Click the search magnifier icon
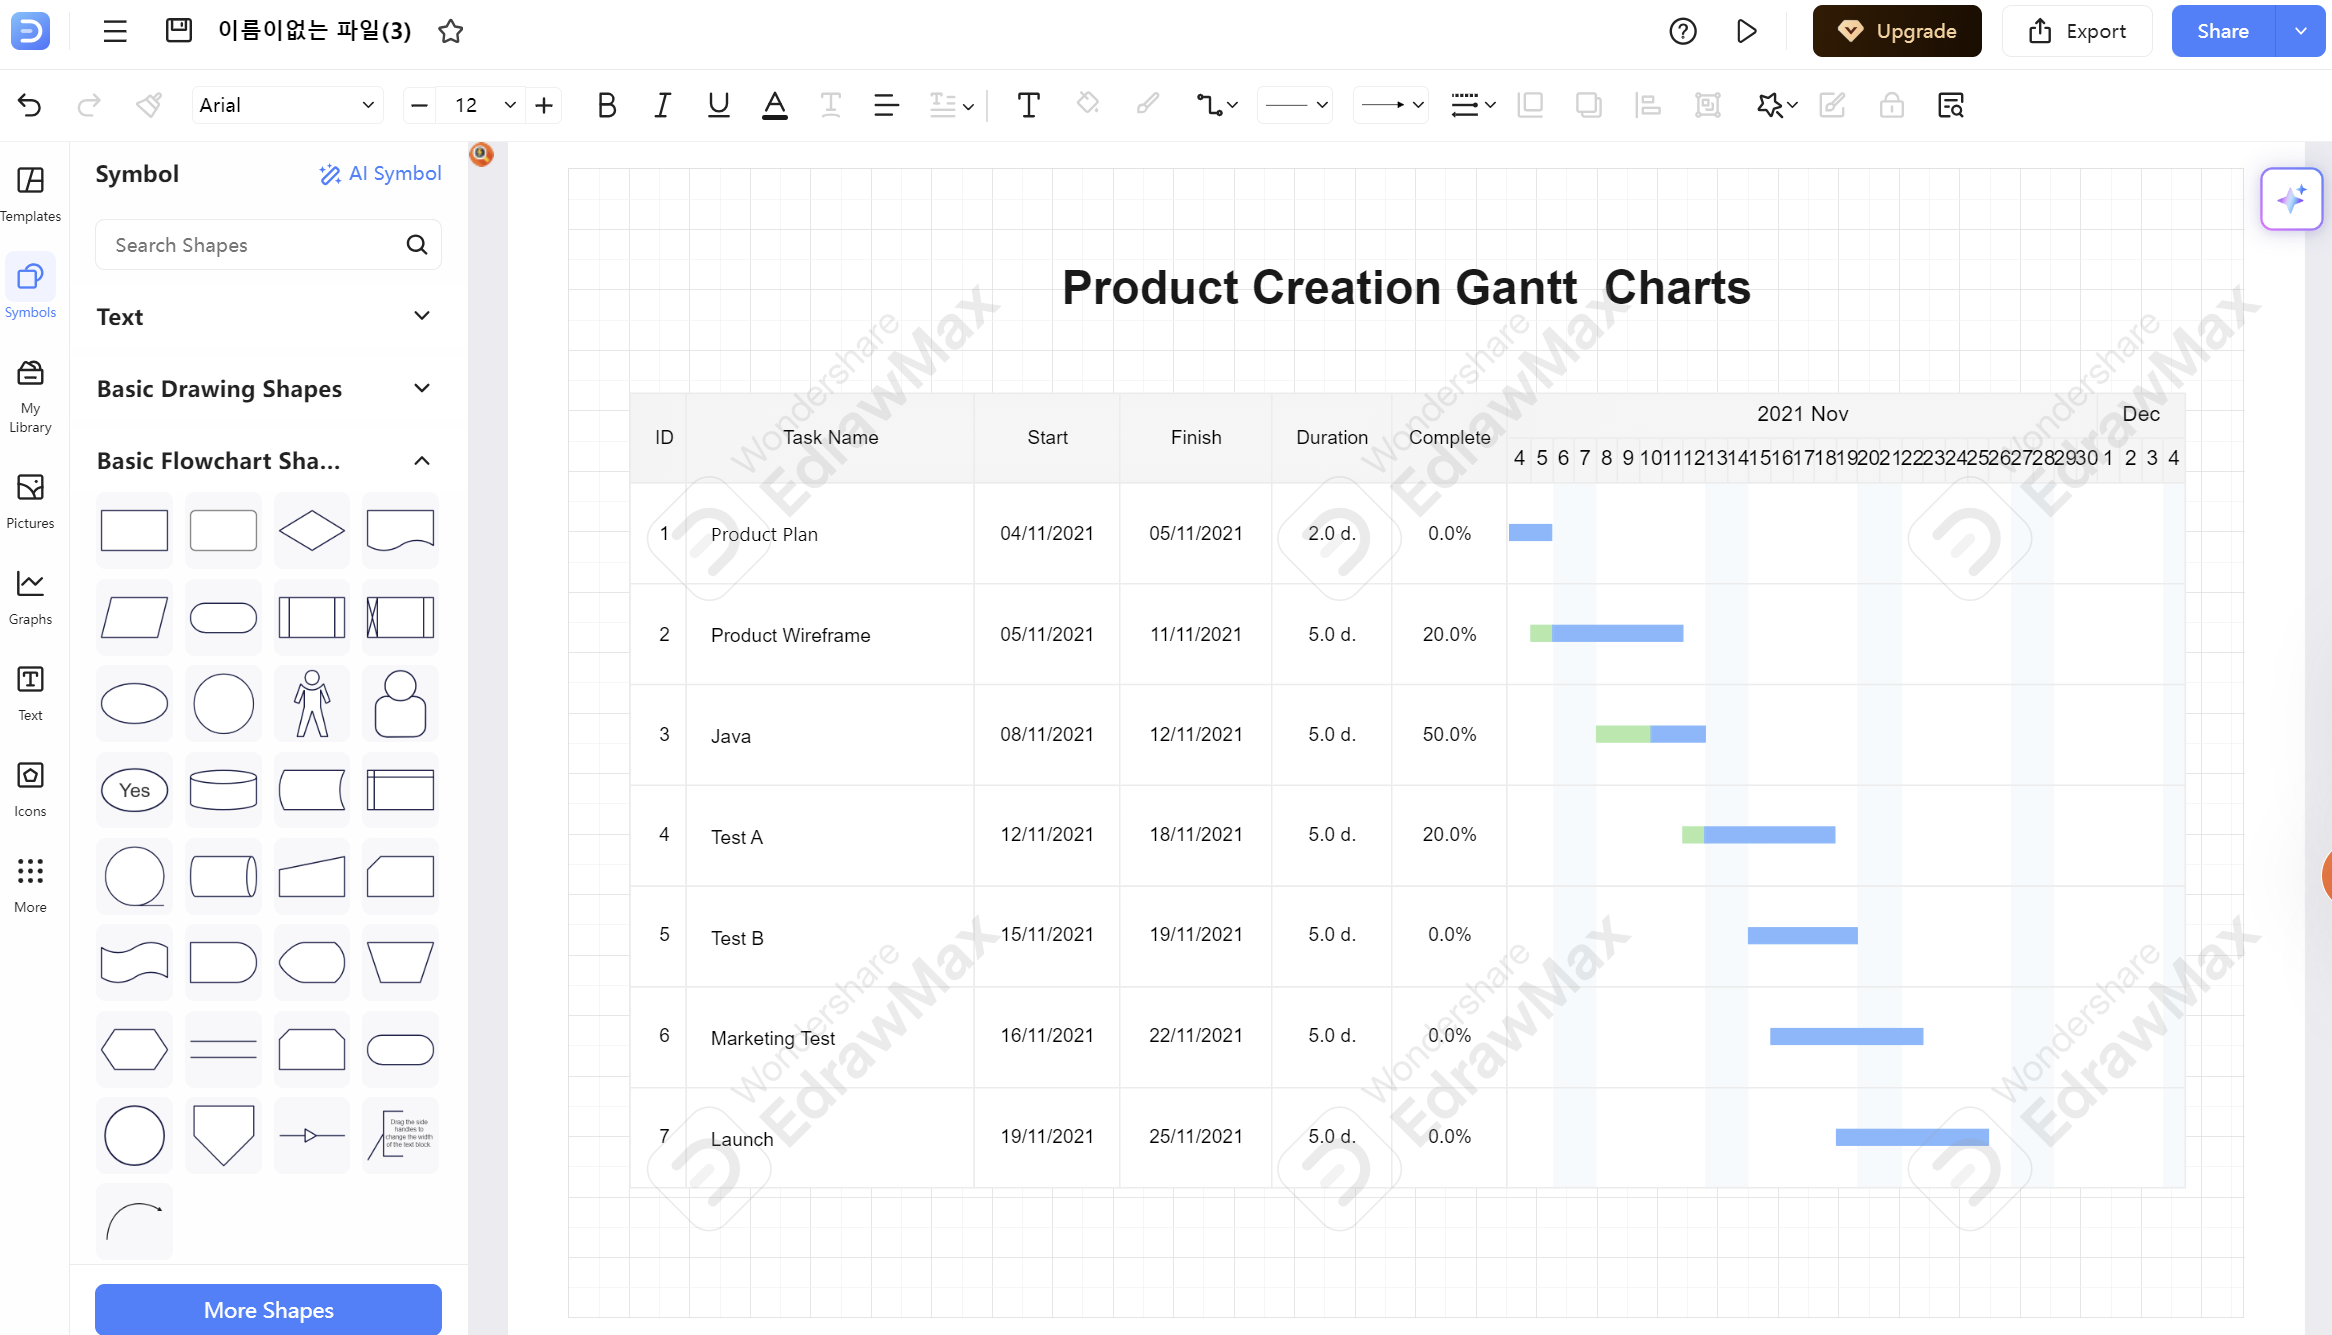2332x1335 pixels. (x=417, y=245)
